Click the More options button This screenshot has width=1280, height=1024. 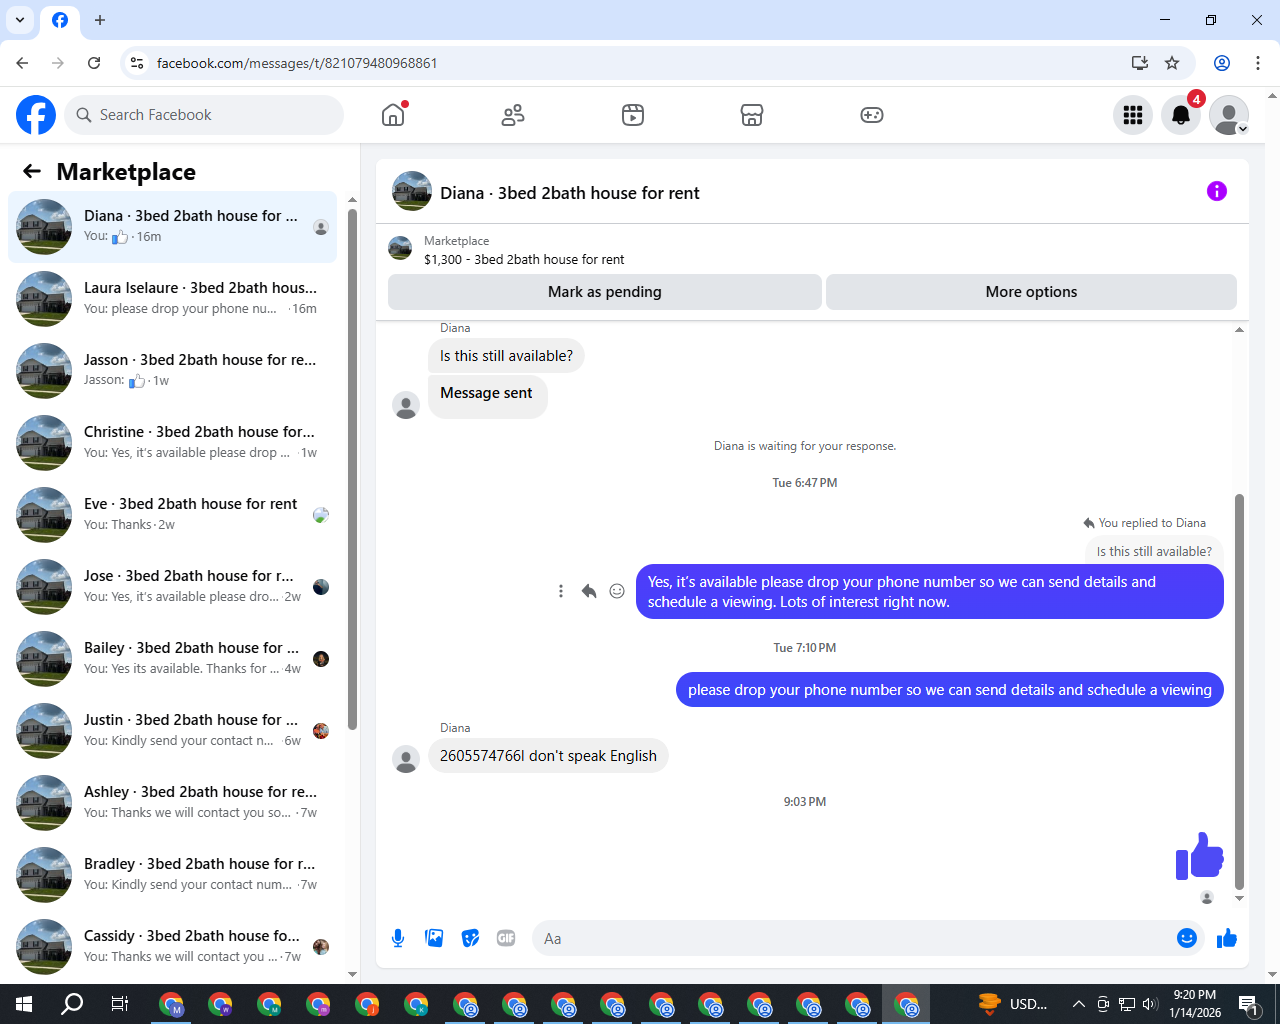(1031, 292)
